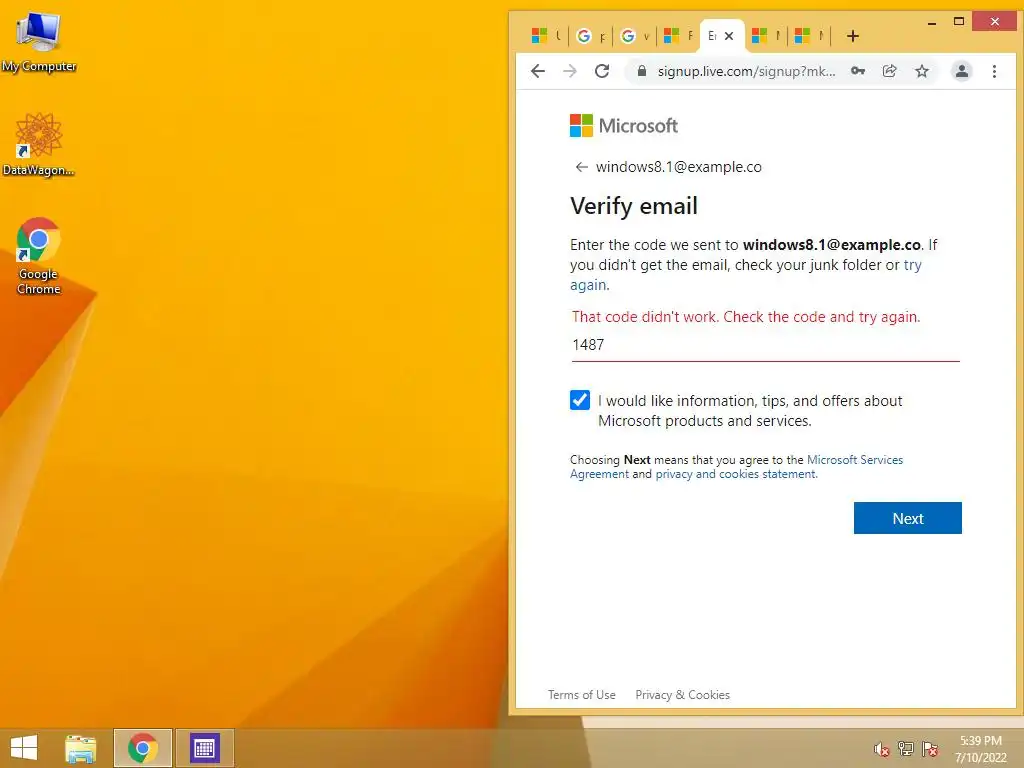Screen dimensions: 1024x768
Task: Open Privacy & Cookies footer link
Action: pyautogui.click(x=682, y=695)
